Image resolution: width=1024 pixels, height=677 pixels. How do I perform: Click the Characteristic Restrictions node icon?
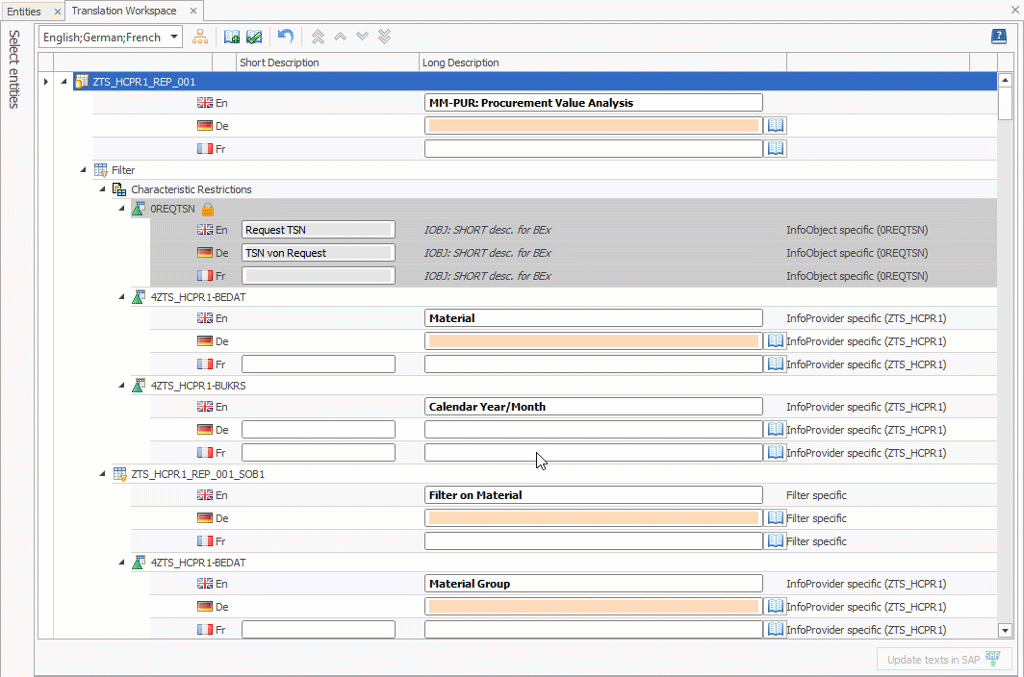pyautogui.click(x=119, y=189)
